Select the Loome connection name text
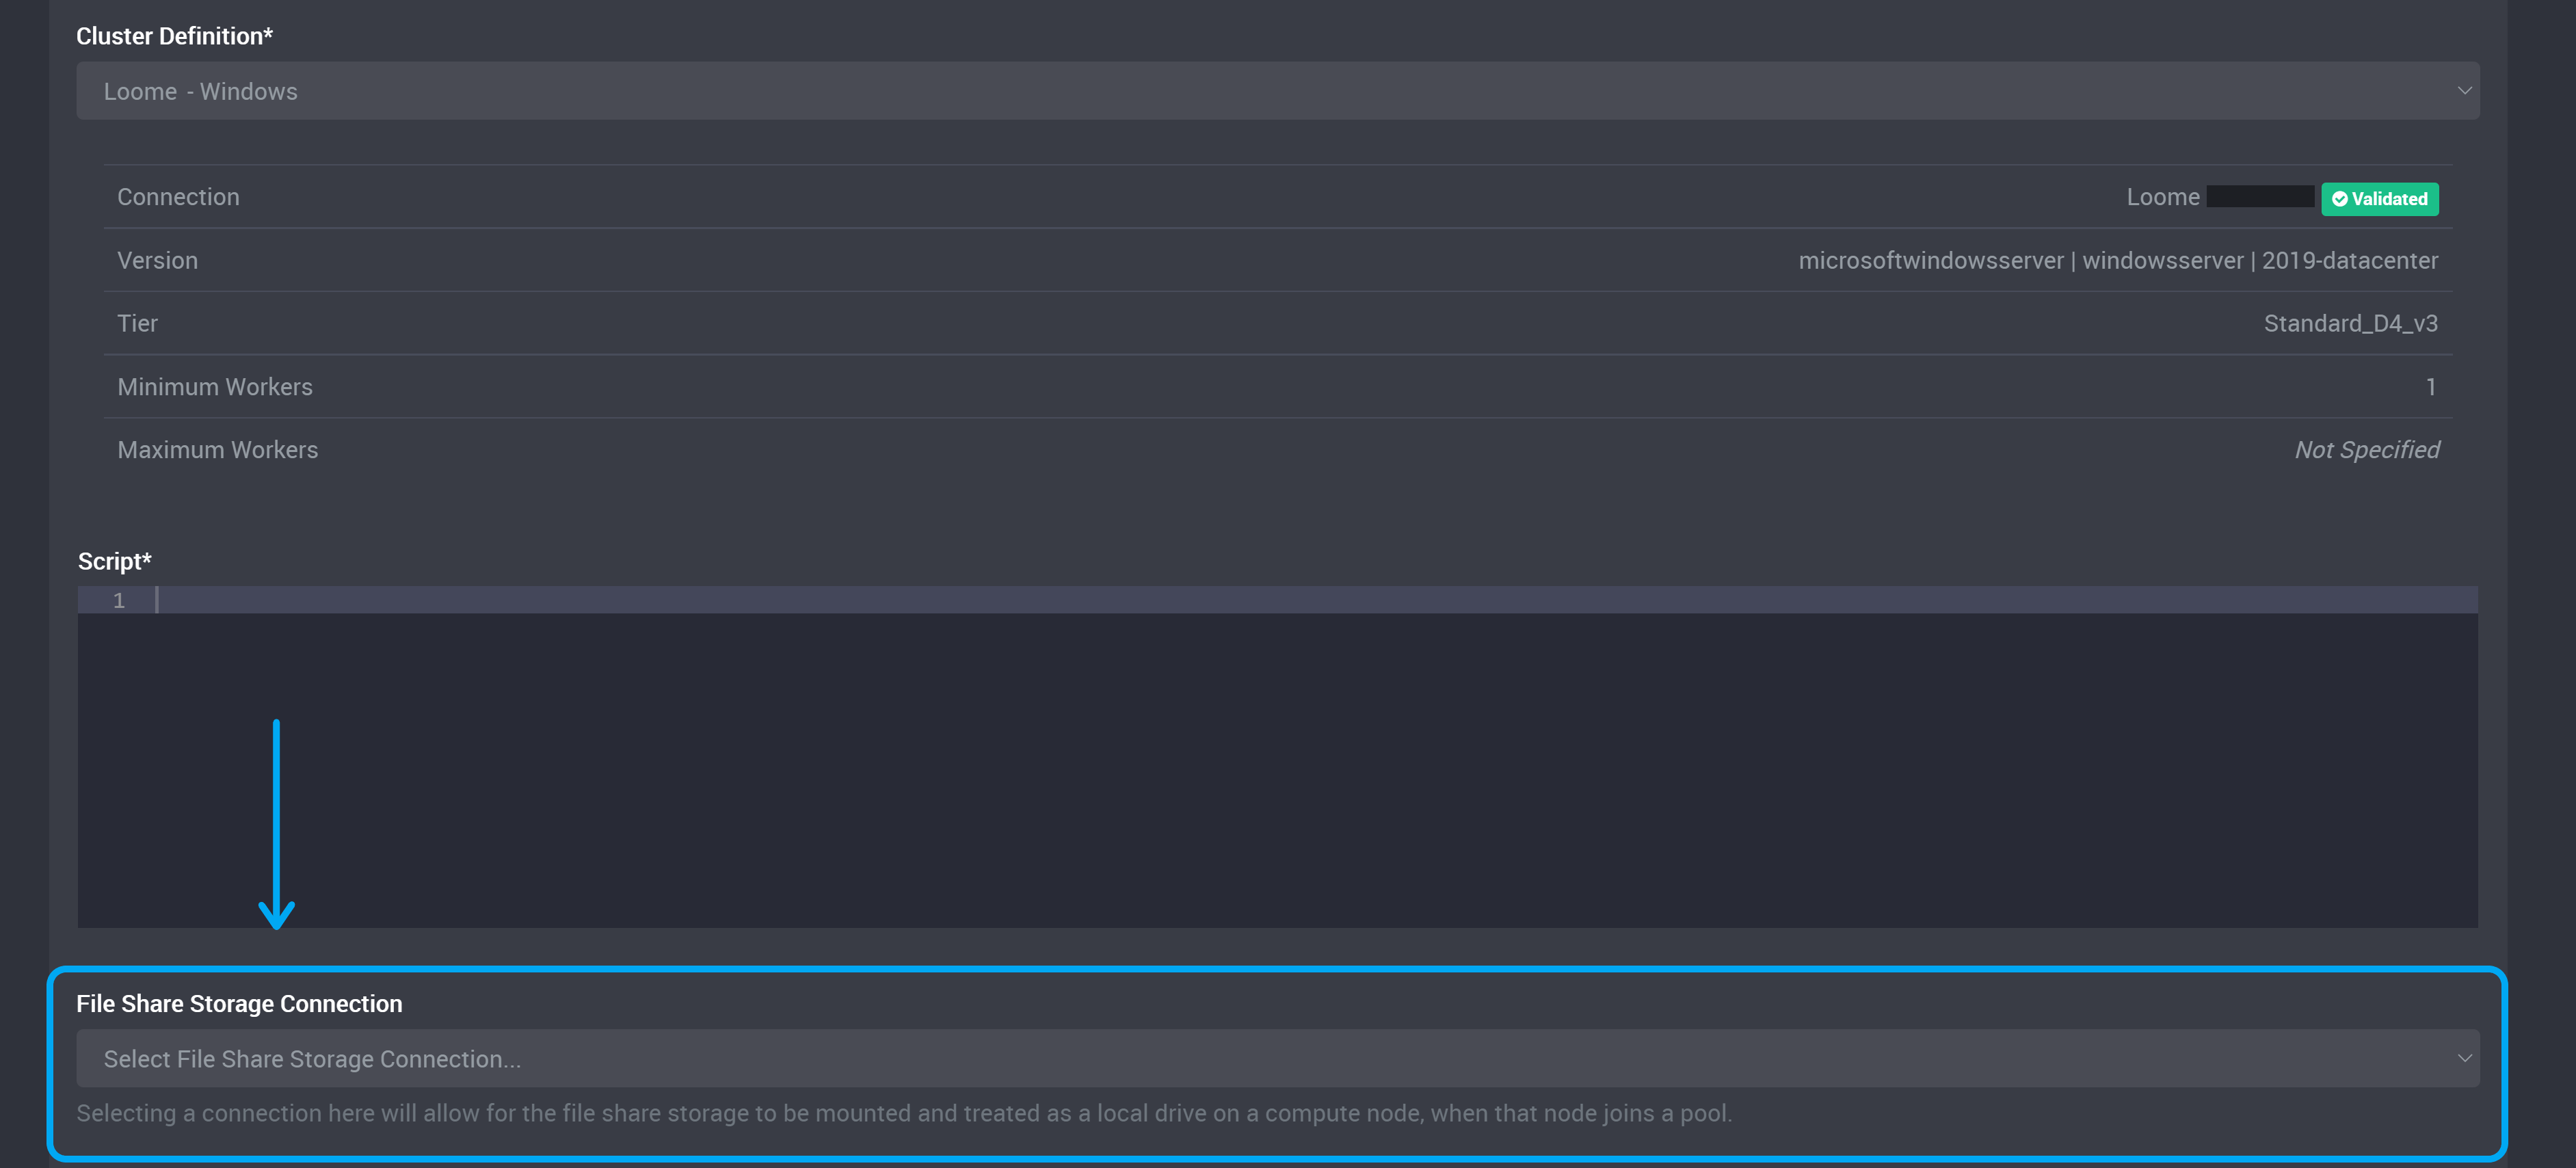The image size is (2576, 1168). (2162, 197)
